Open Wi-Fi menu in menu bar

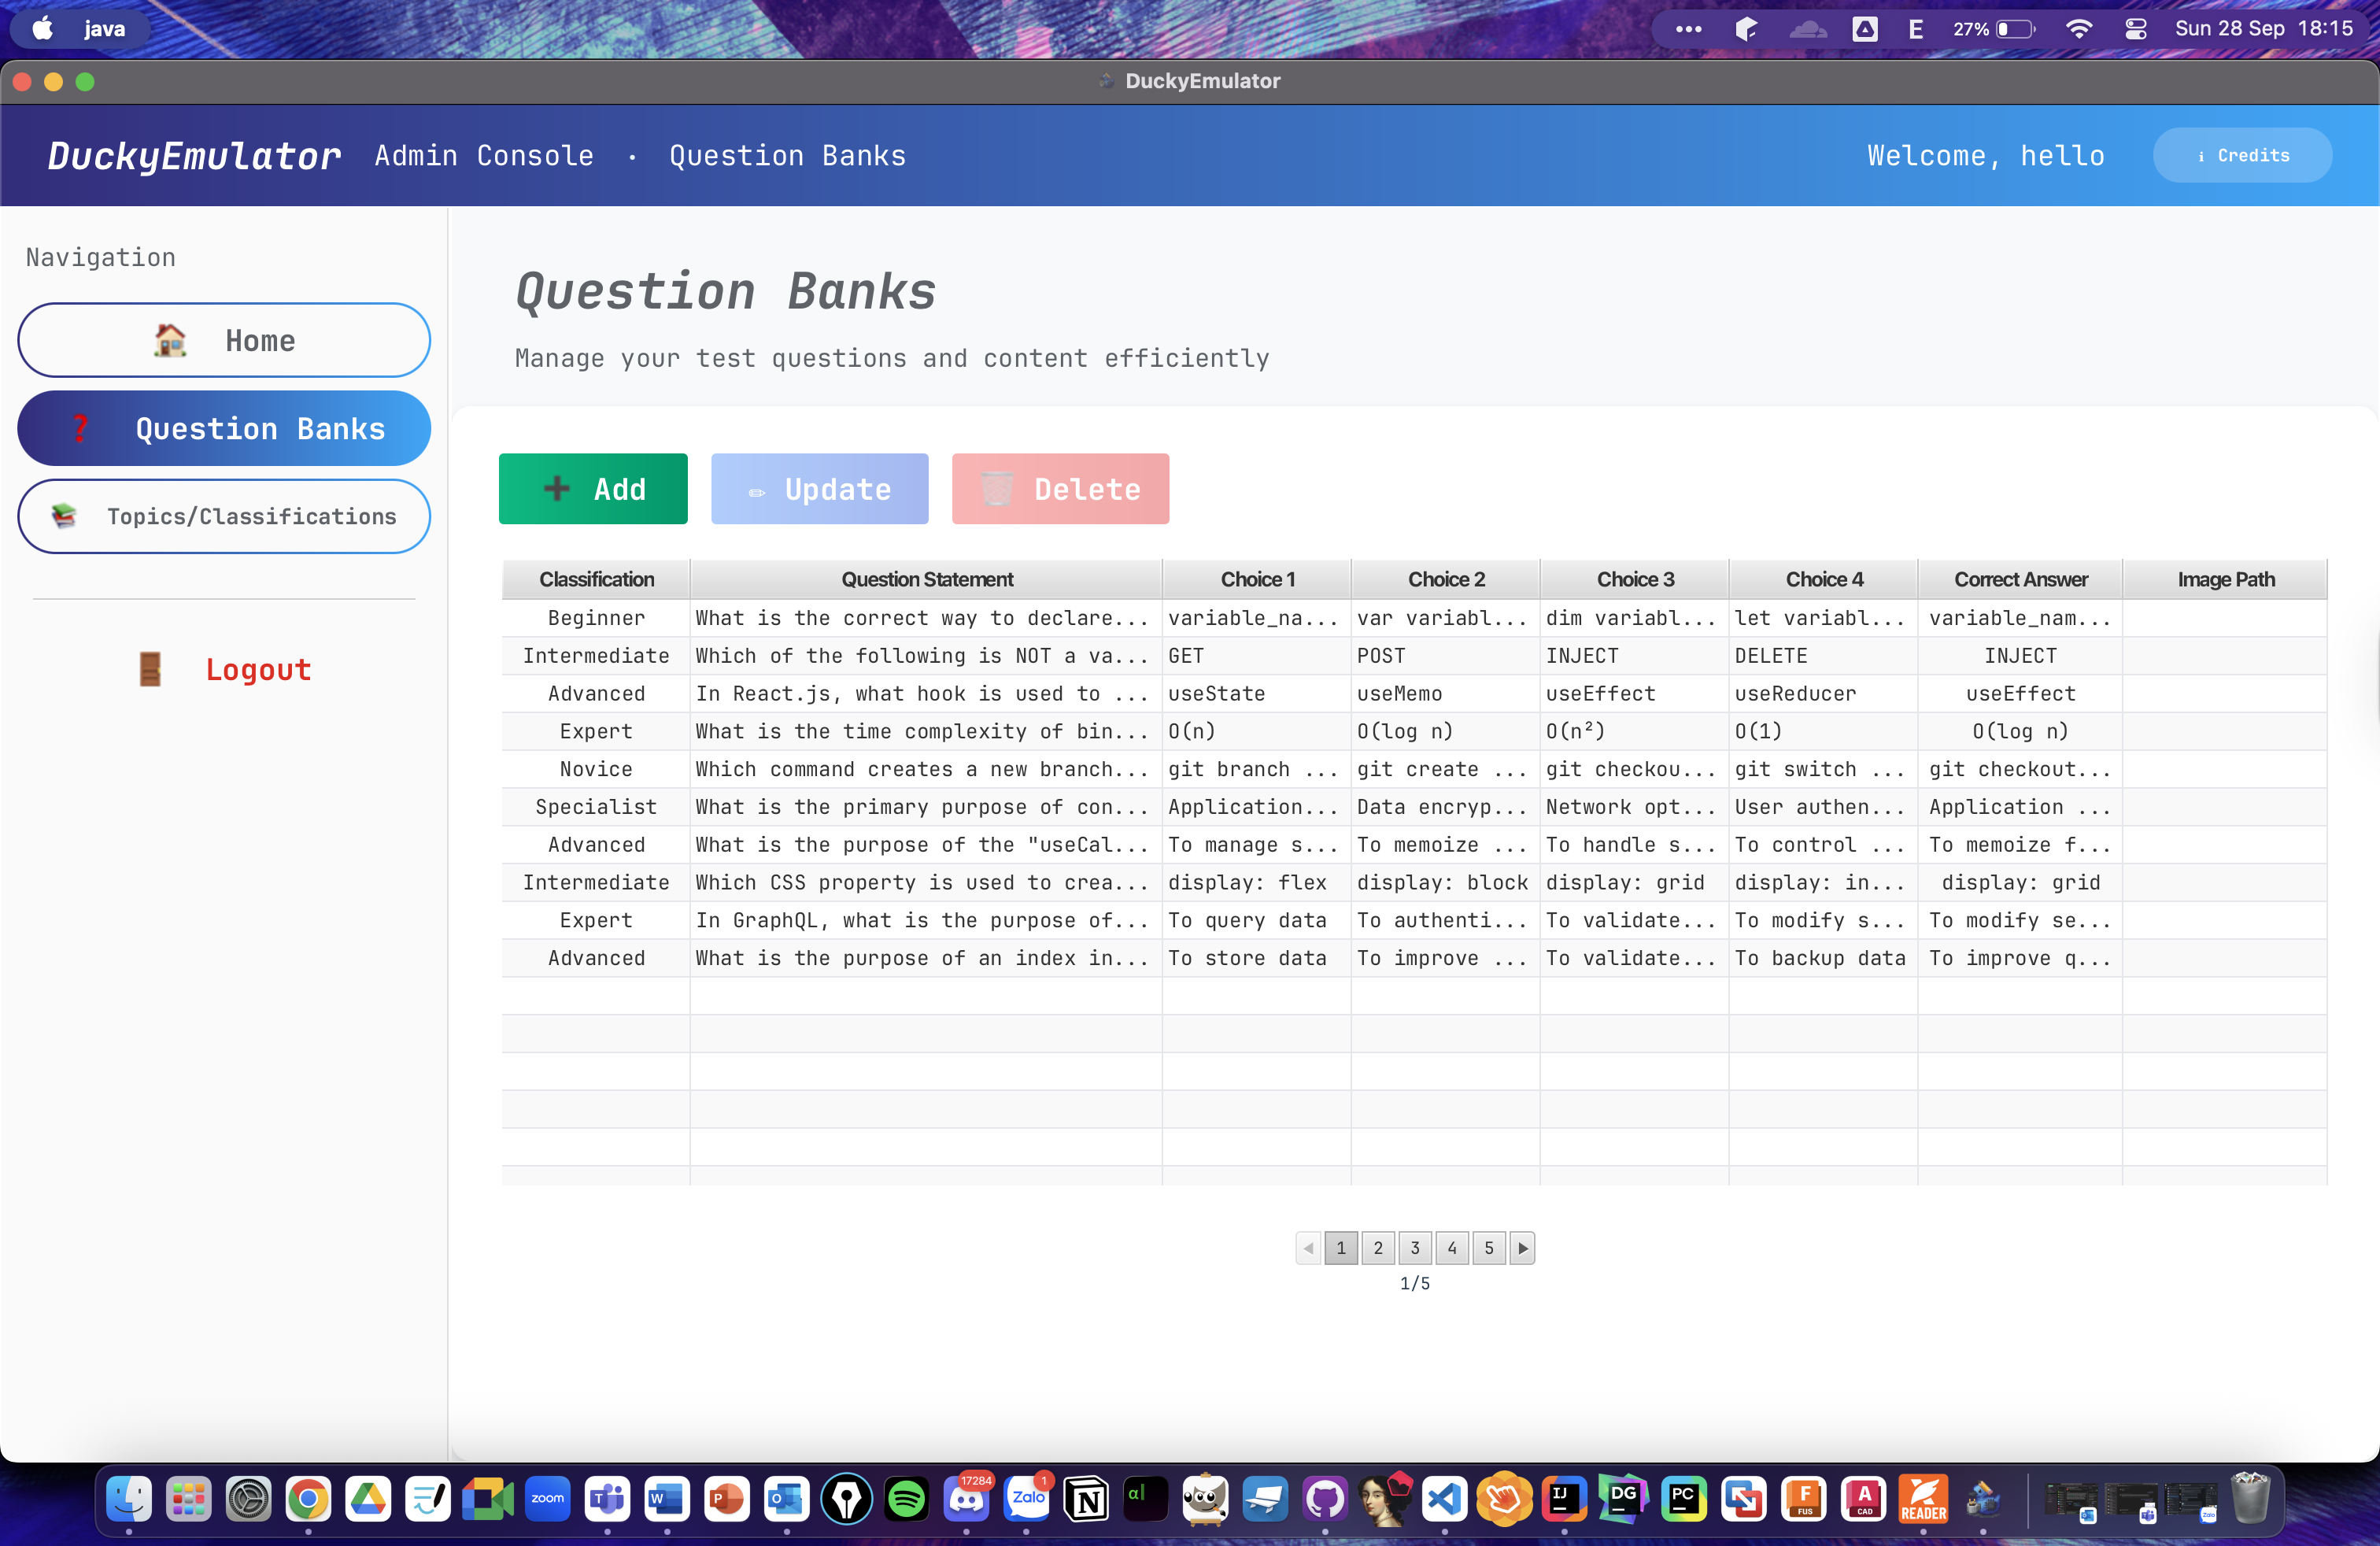coord(2079,29)
